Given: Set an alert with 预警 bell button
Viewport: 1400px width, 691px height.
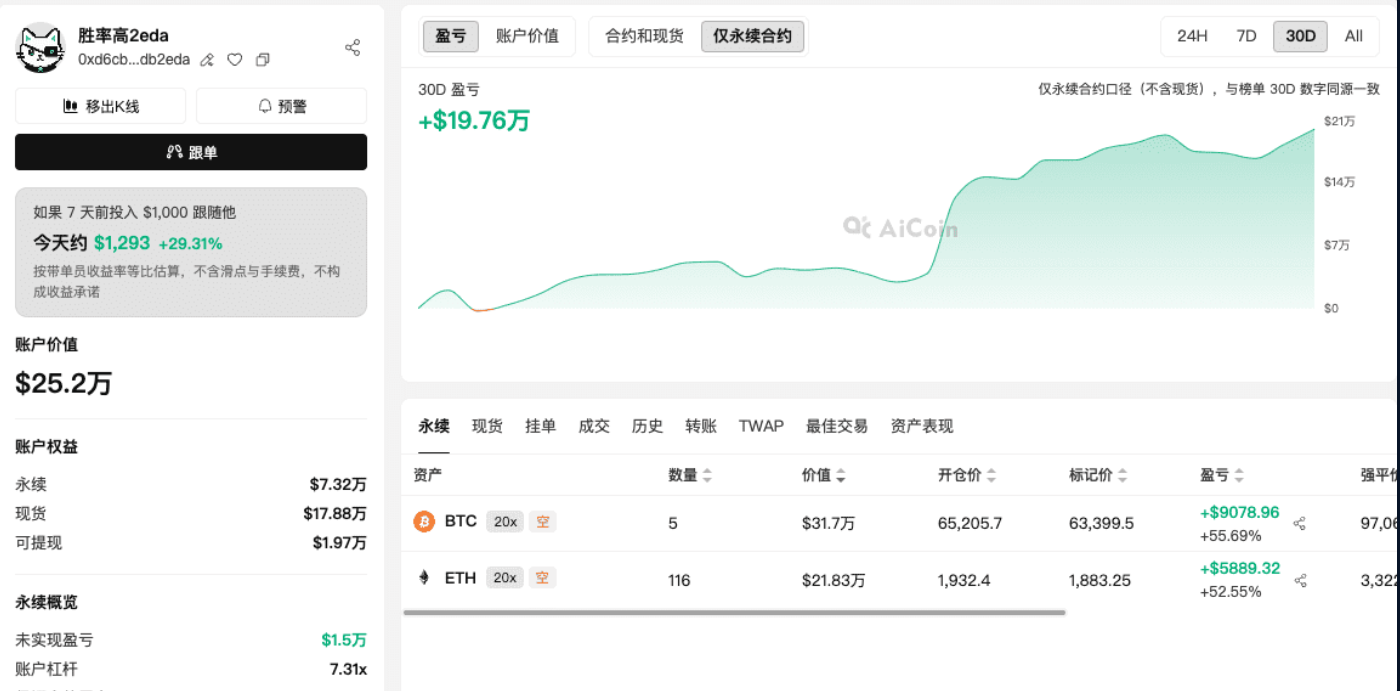Looking at the screenshot, I should pyautogui.click(x=282, y=106).
